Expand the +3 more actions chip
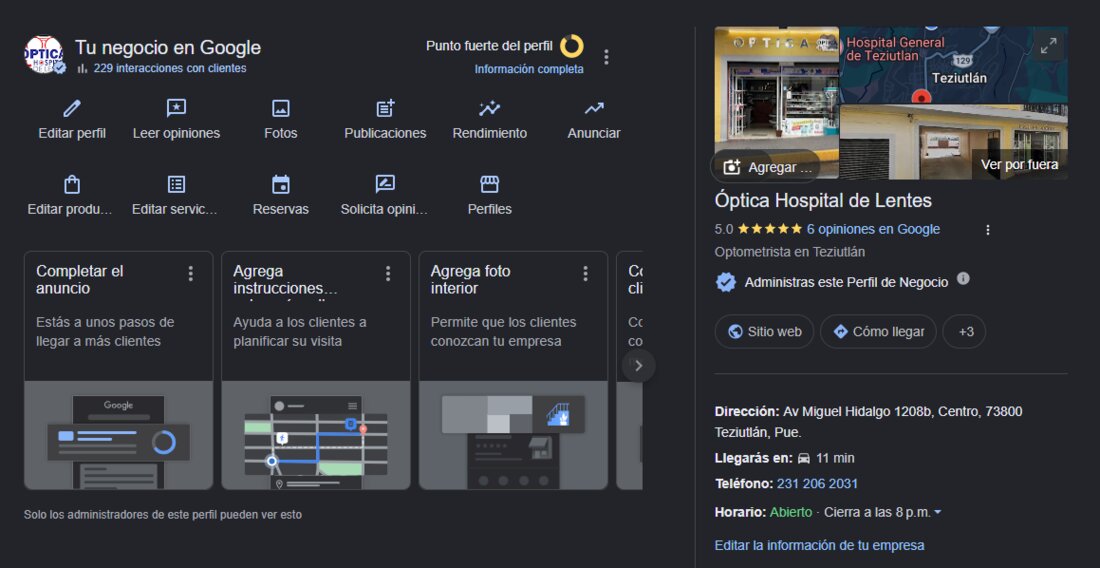1100x568 pixels. [964, 332]
